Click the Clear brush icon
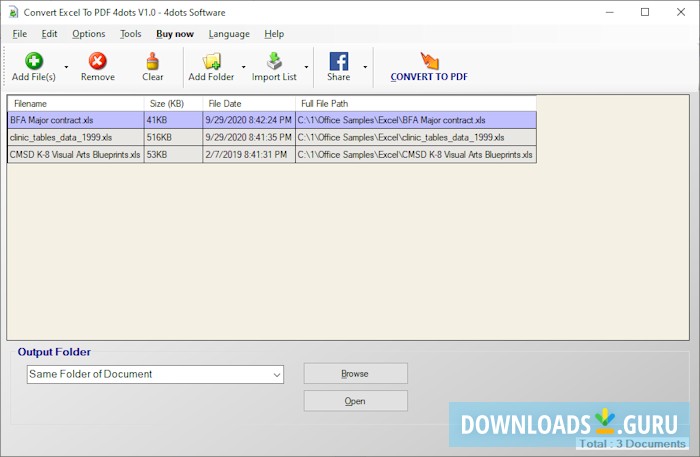The width and height of the screenshot is (700, 457). click(153, 61)
